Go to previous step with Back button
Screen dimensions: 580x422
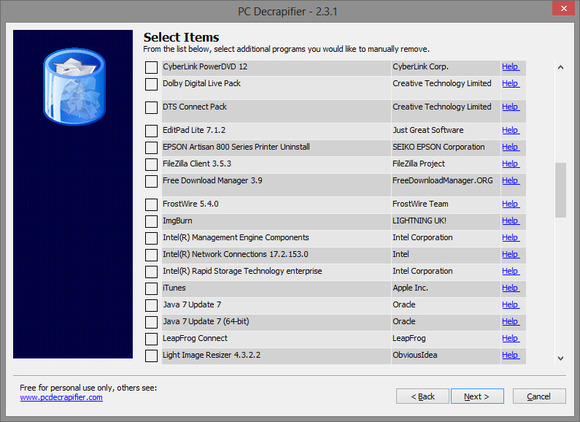point(422,396)
